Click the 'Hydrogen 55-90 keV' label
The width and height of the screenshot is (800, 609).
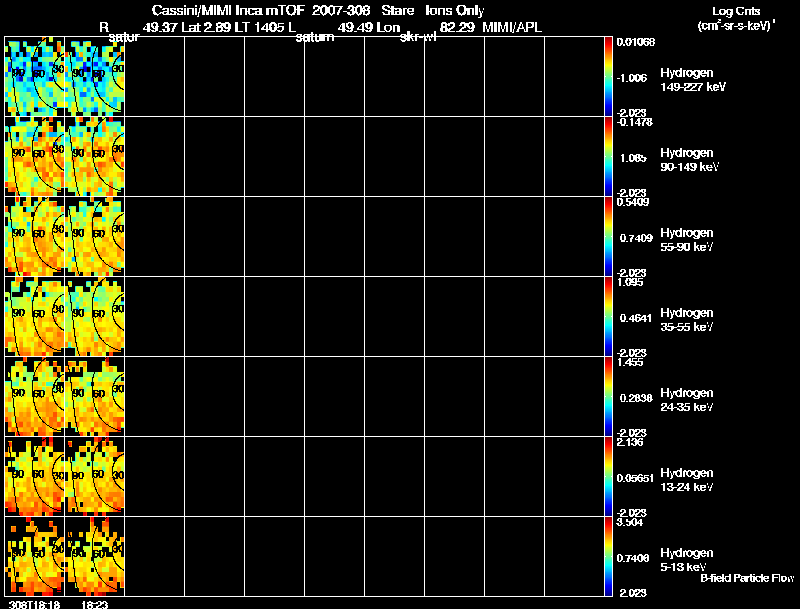click(687, 240)
